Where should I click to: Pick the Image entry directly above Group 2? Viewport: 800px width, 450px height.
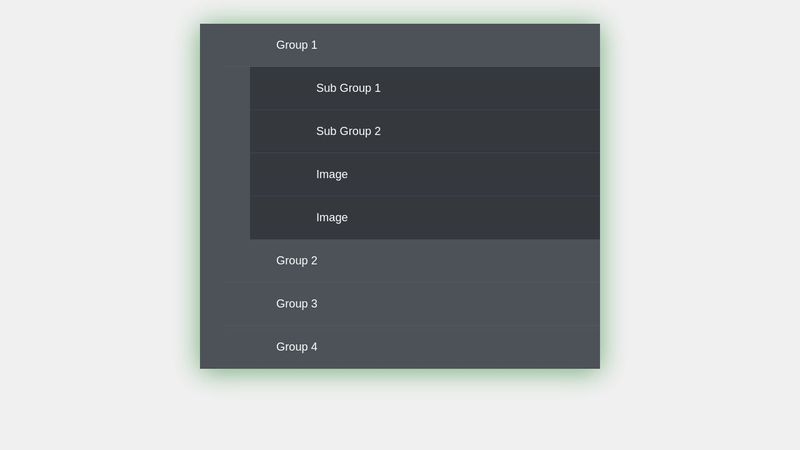pyautogui.click(x=425, y=217)
